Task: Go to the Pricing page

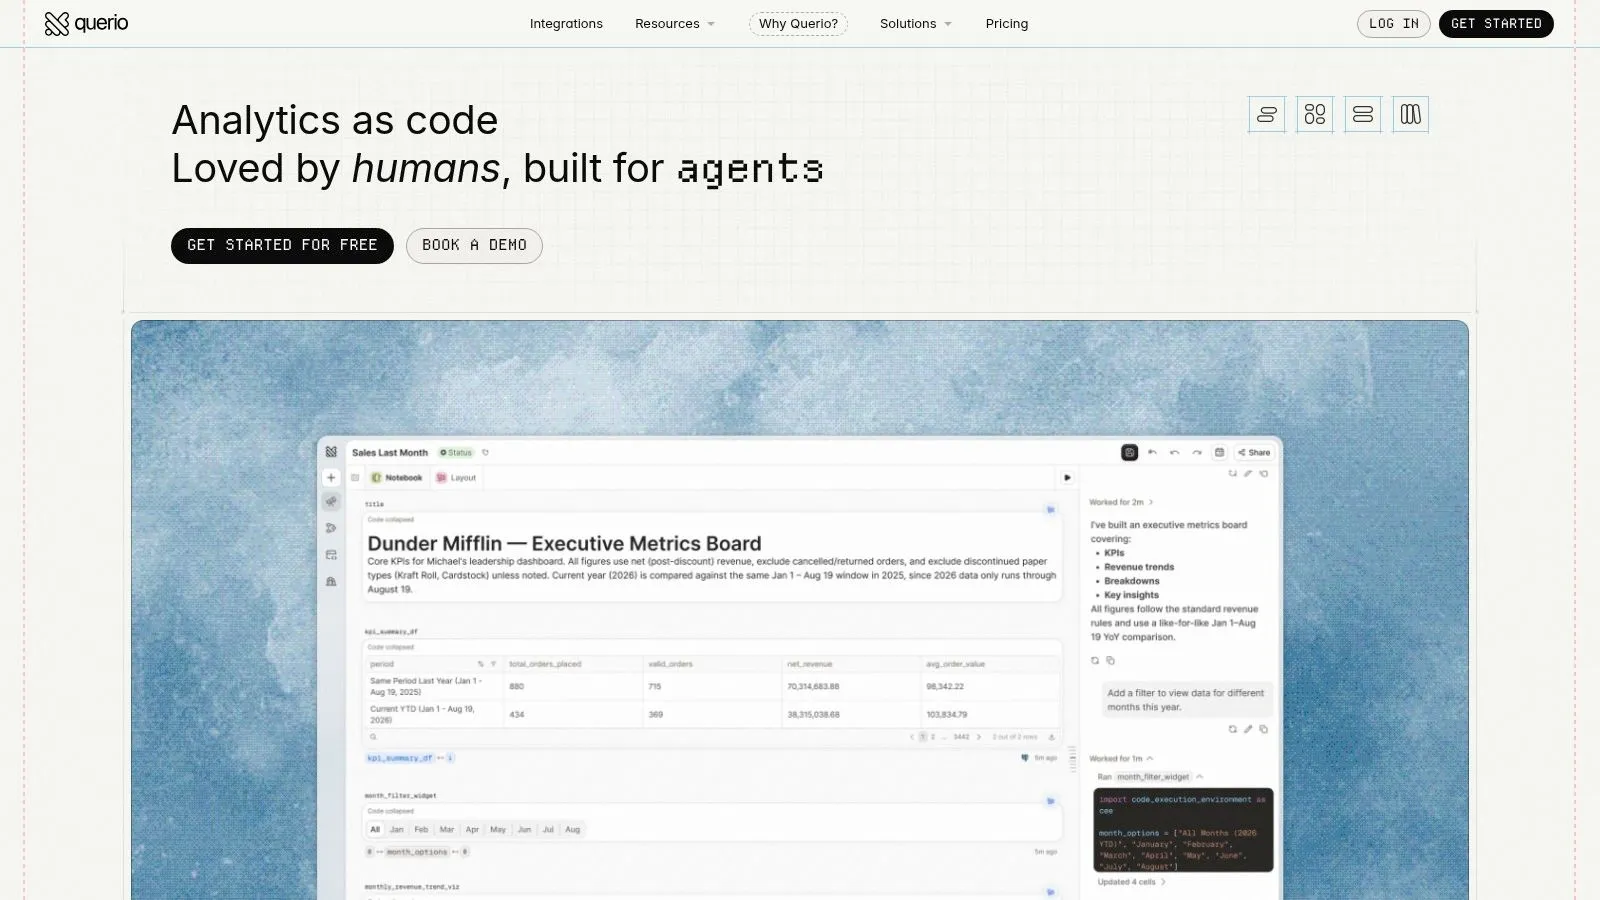Action: coord(1007,23)
